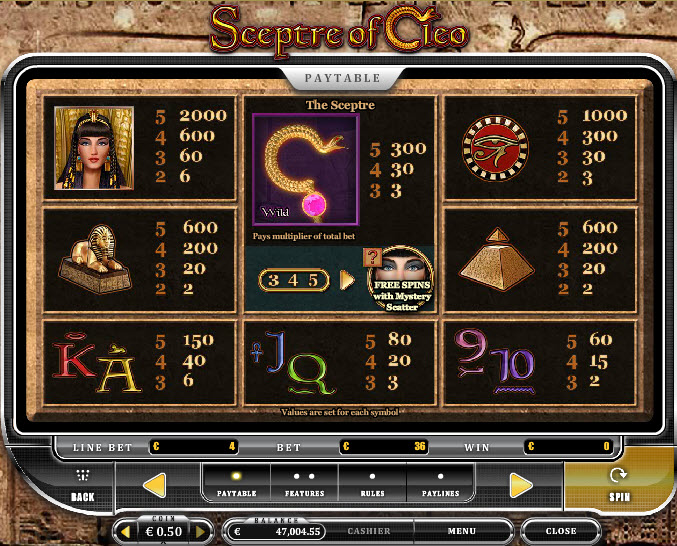The image size is (677, 546).
Task: Open the Menu button
Action: click(x=462, y=531)
